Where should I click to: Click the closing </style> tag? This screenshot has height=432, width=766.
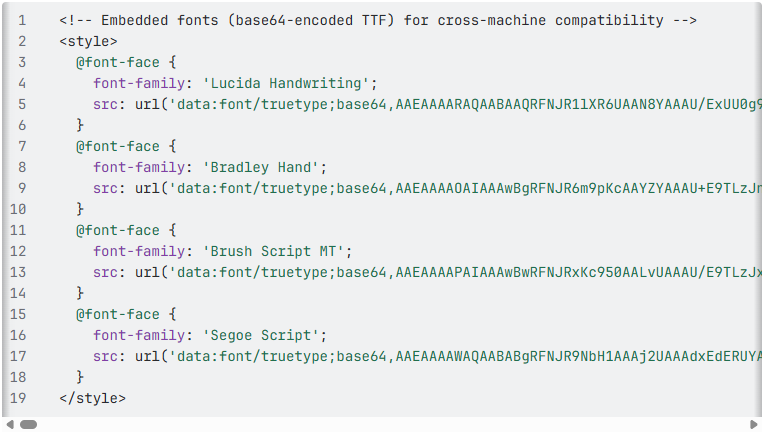[92, 398]
